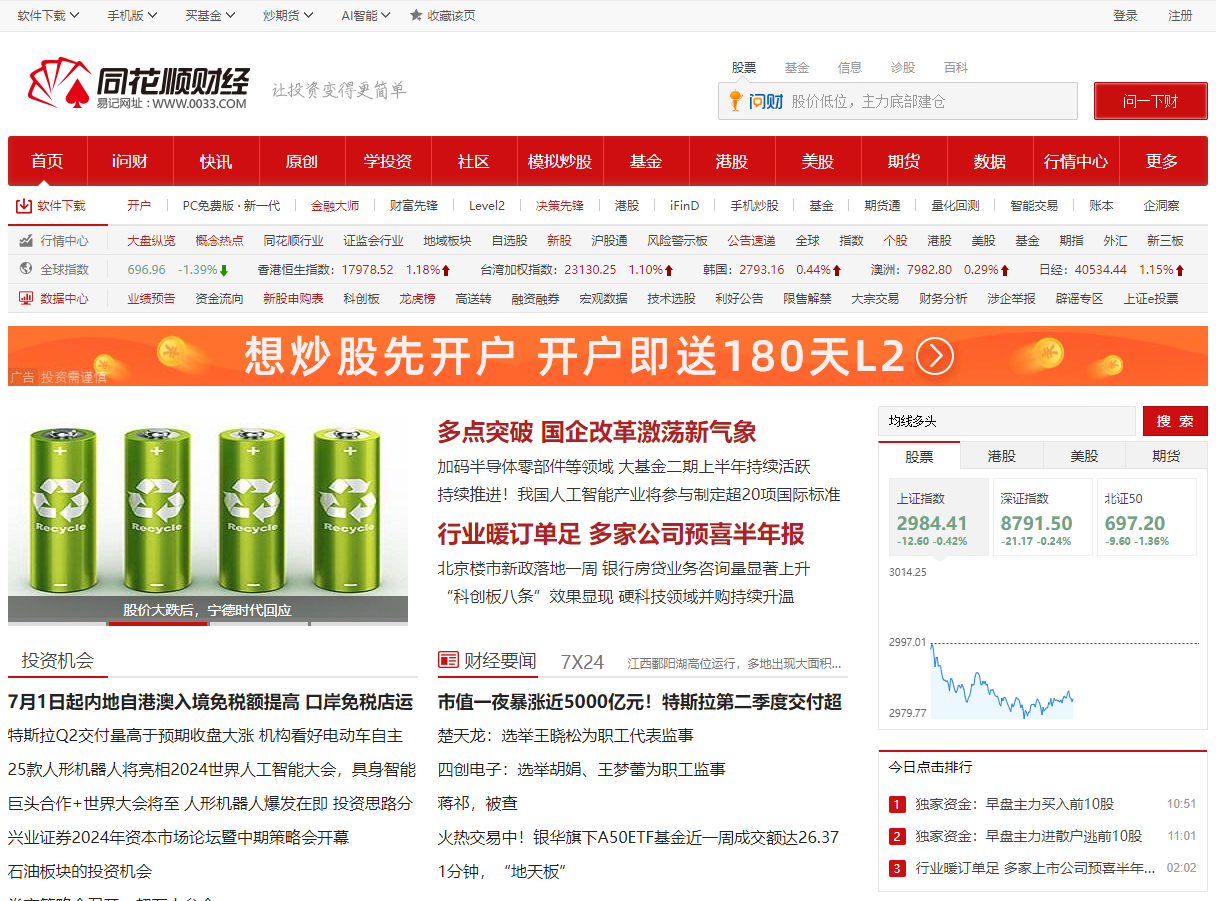Open 快讯 in the red navigation bar
The width and height of the screenshot is (1216, 901).
(x=216, y=161)
